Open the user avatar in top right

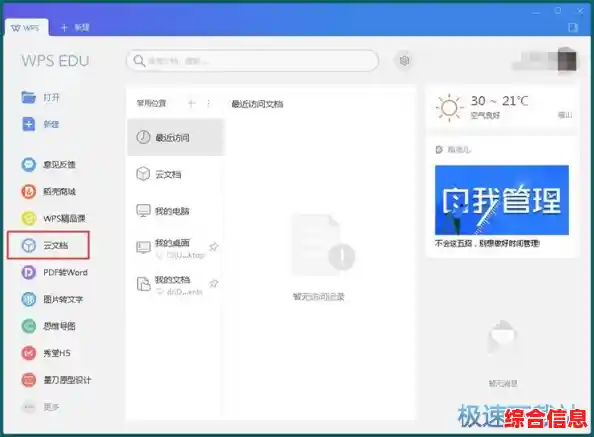pos(566,60)
